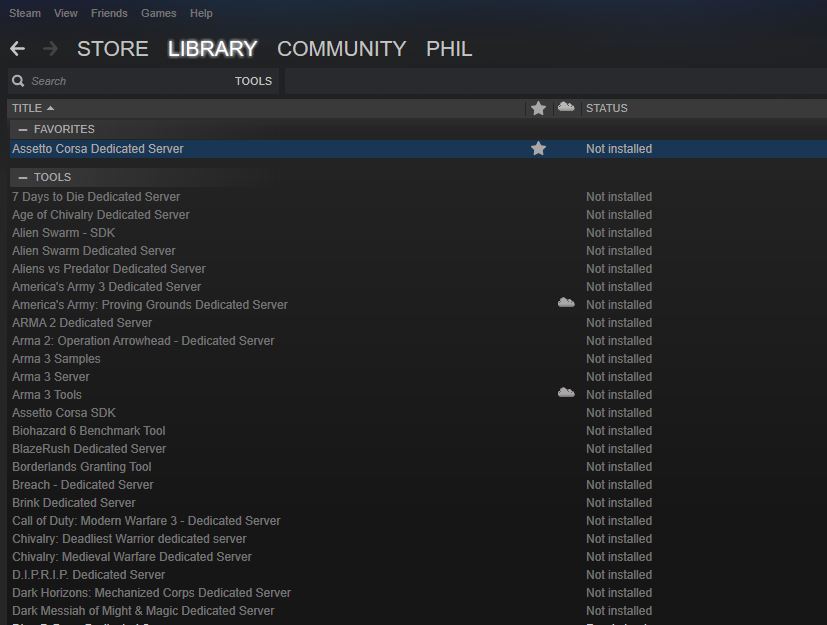The width and height of the screenshot is (827, 625).
Task: Select Arma 3 Server
Action: (x=51, y=377)
